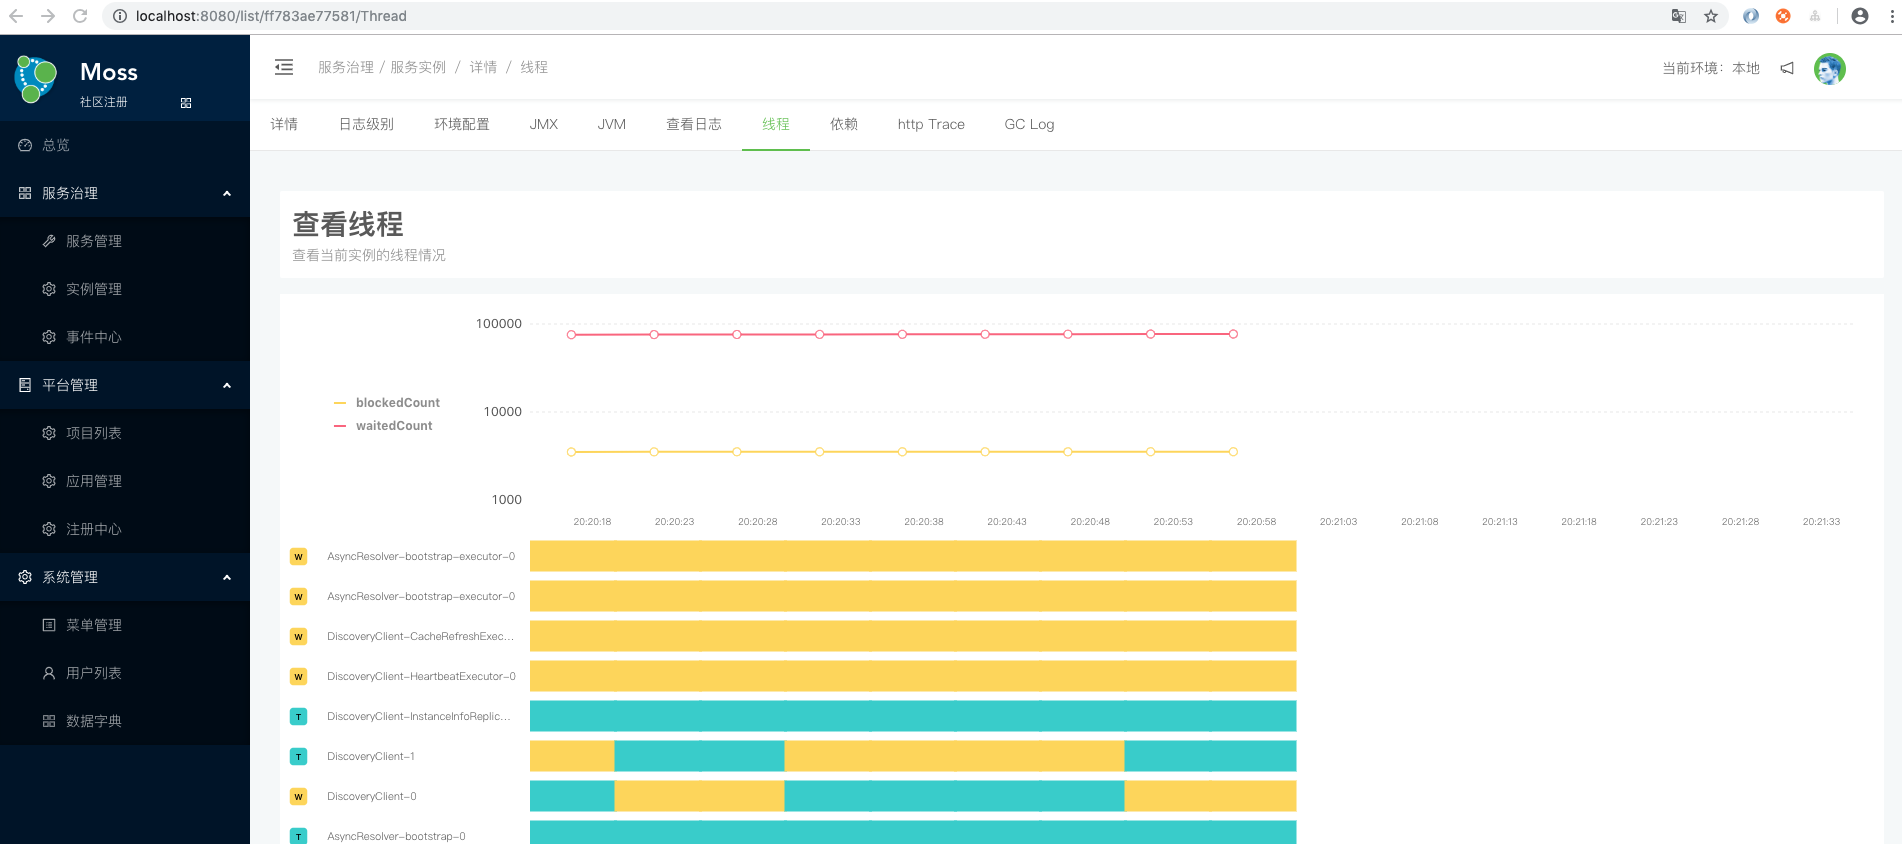Click the sidebar collapse hamburger icon
This screenshot has width=1902, height=844.
point(284,67)
